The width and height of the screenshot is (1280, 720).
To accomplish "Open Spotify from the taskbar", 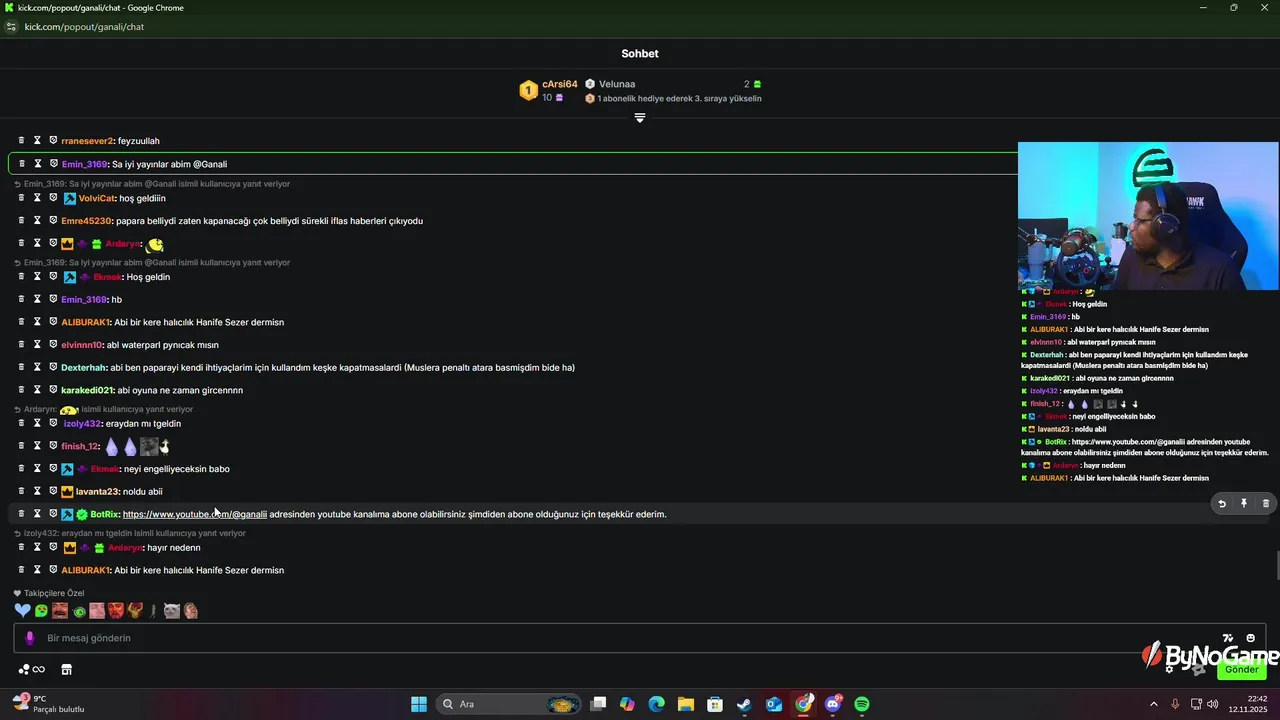I will 862,704.
